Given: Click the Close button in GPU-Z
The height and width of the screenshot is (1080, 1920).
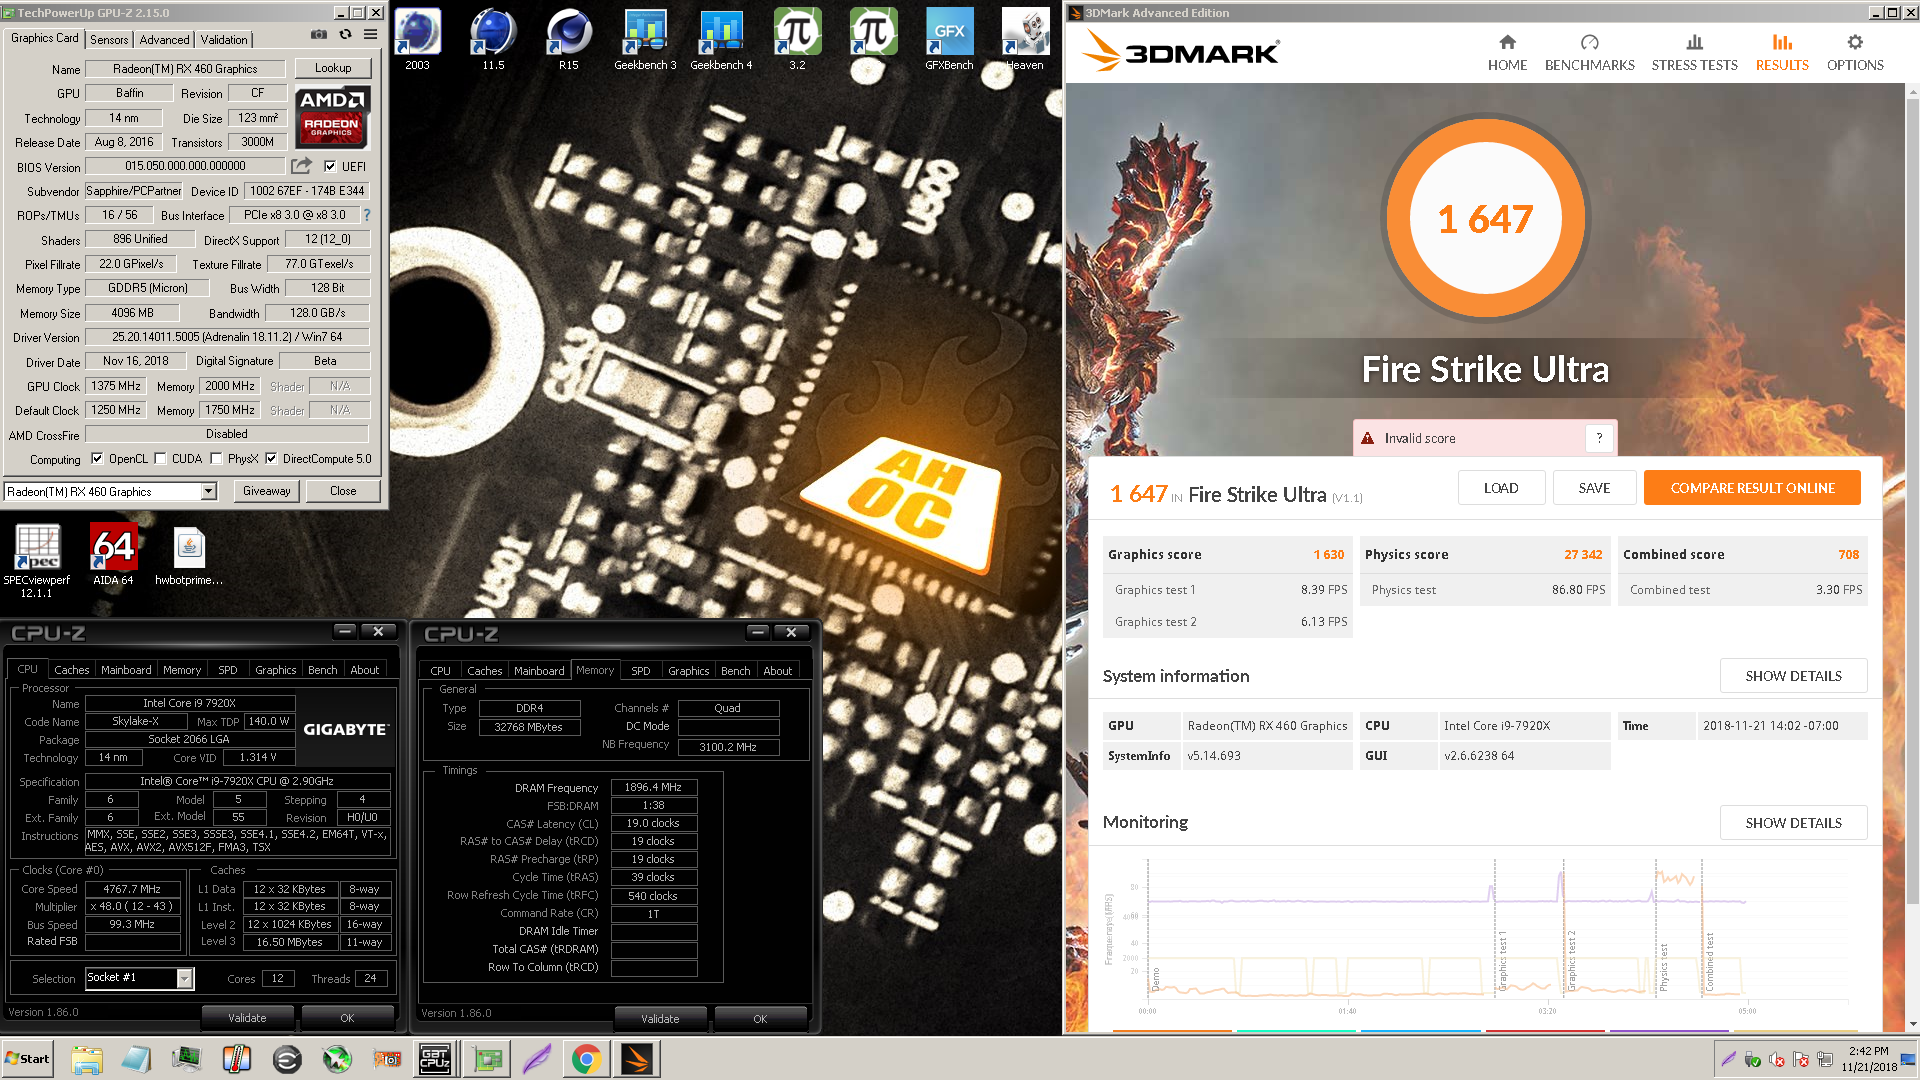Looking at the screenshot, I should pos(343,491).
